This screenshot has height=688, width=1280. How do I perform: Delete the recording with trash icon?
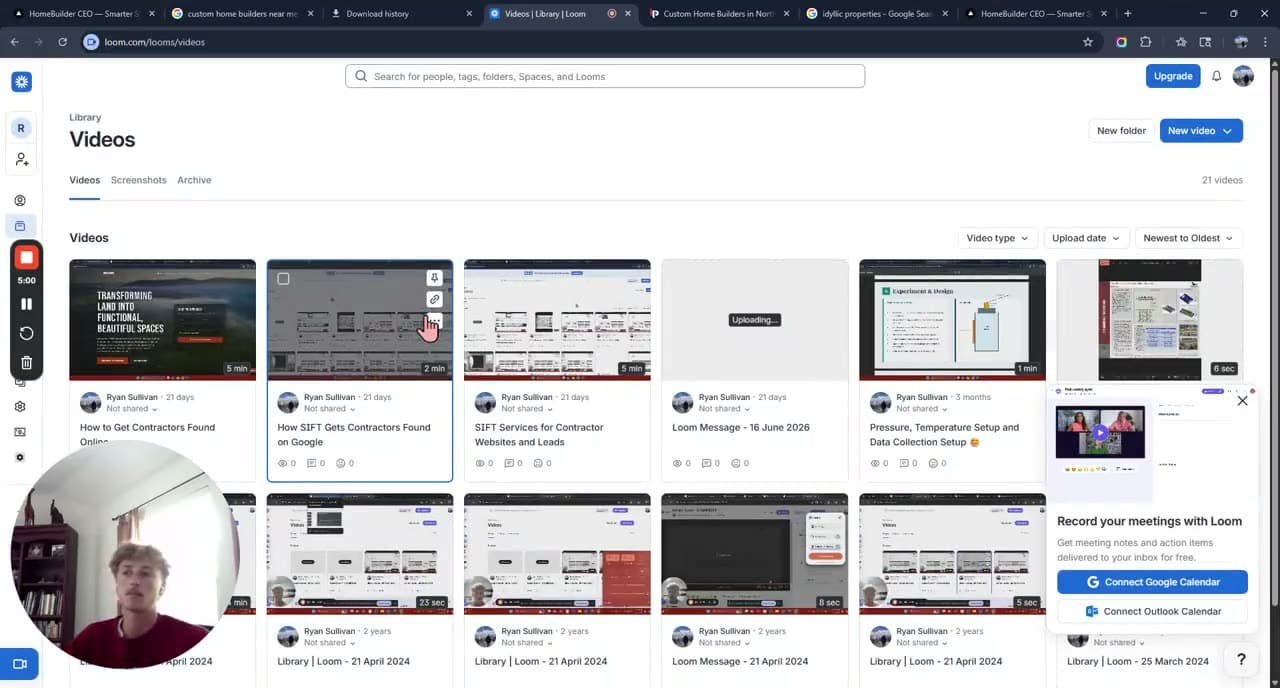[27, 363]
